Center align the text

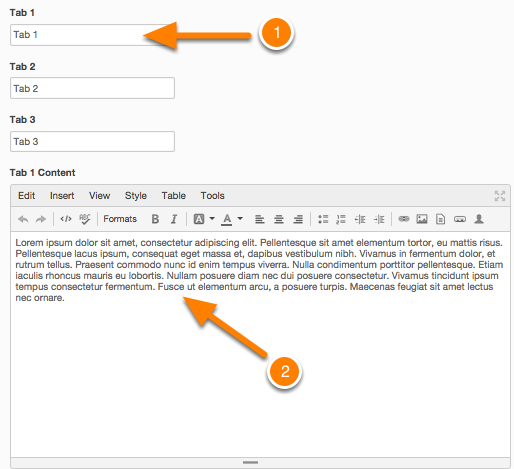[x=279, y=219]
